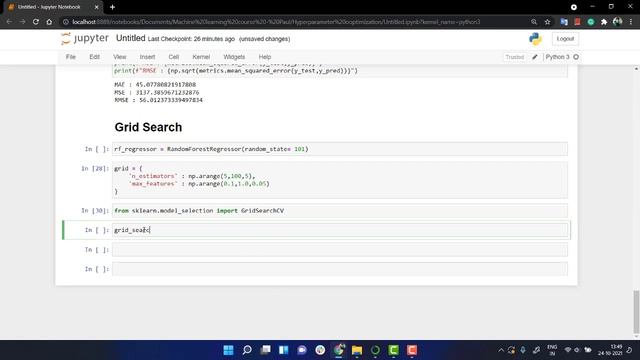Open the browser extensions puzzle icon
This screenshot has width=640, height=360.
point(604,22)
